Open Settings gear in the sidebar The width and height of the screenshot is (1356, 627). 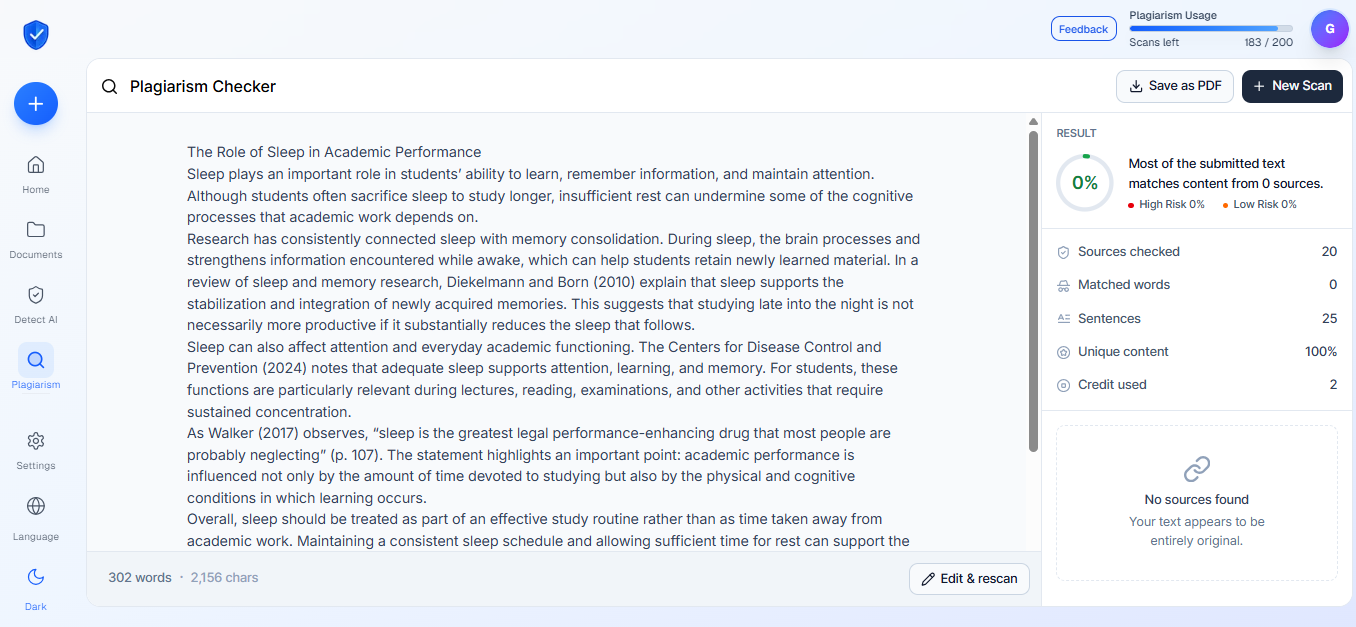[x=36, y=441]
